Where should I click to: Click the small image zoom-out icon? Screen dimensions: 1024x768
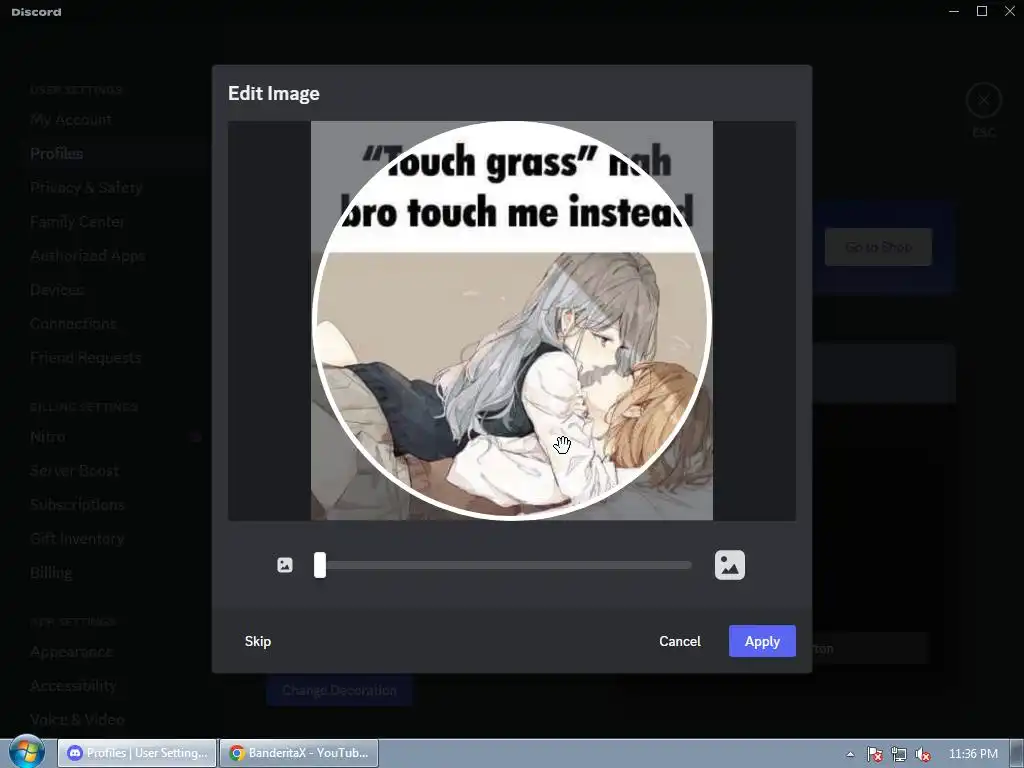[x=285, y=565]
